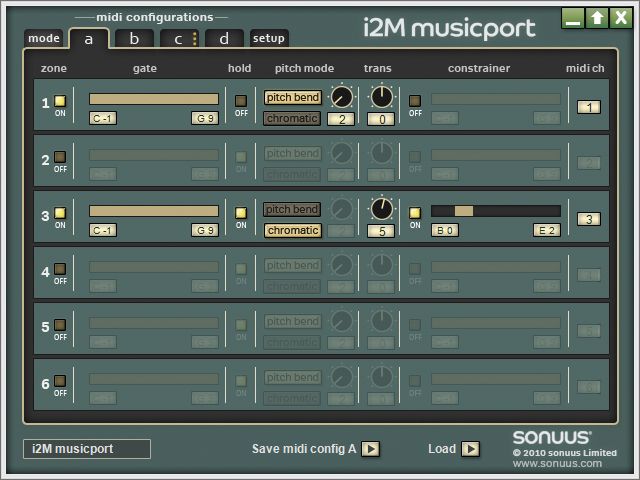This screenshot has width=640, height=480.
Task: Turn on hold for zone 1
Action: click(x=241, y=101)
